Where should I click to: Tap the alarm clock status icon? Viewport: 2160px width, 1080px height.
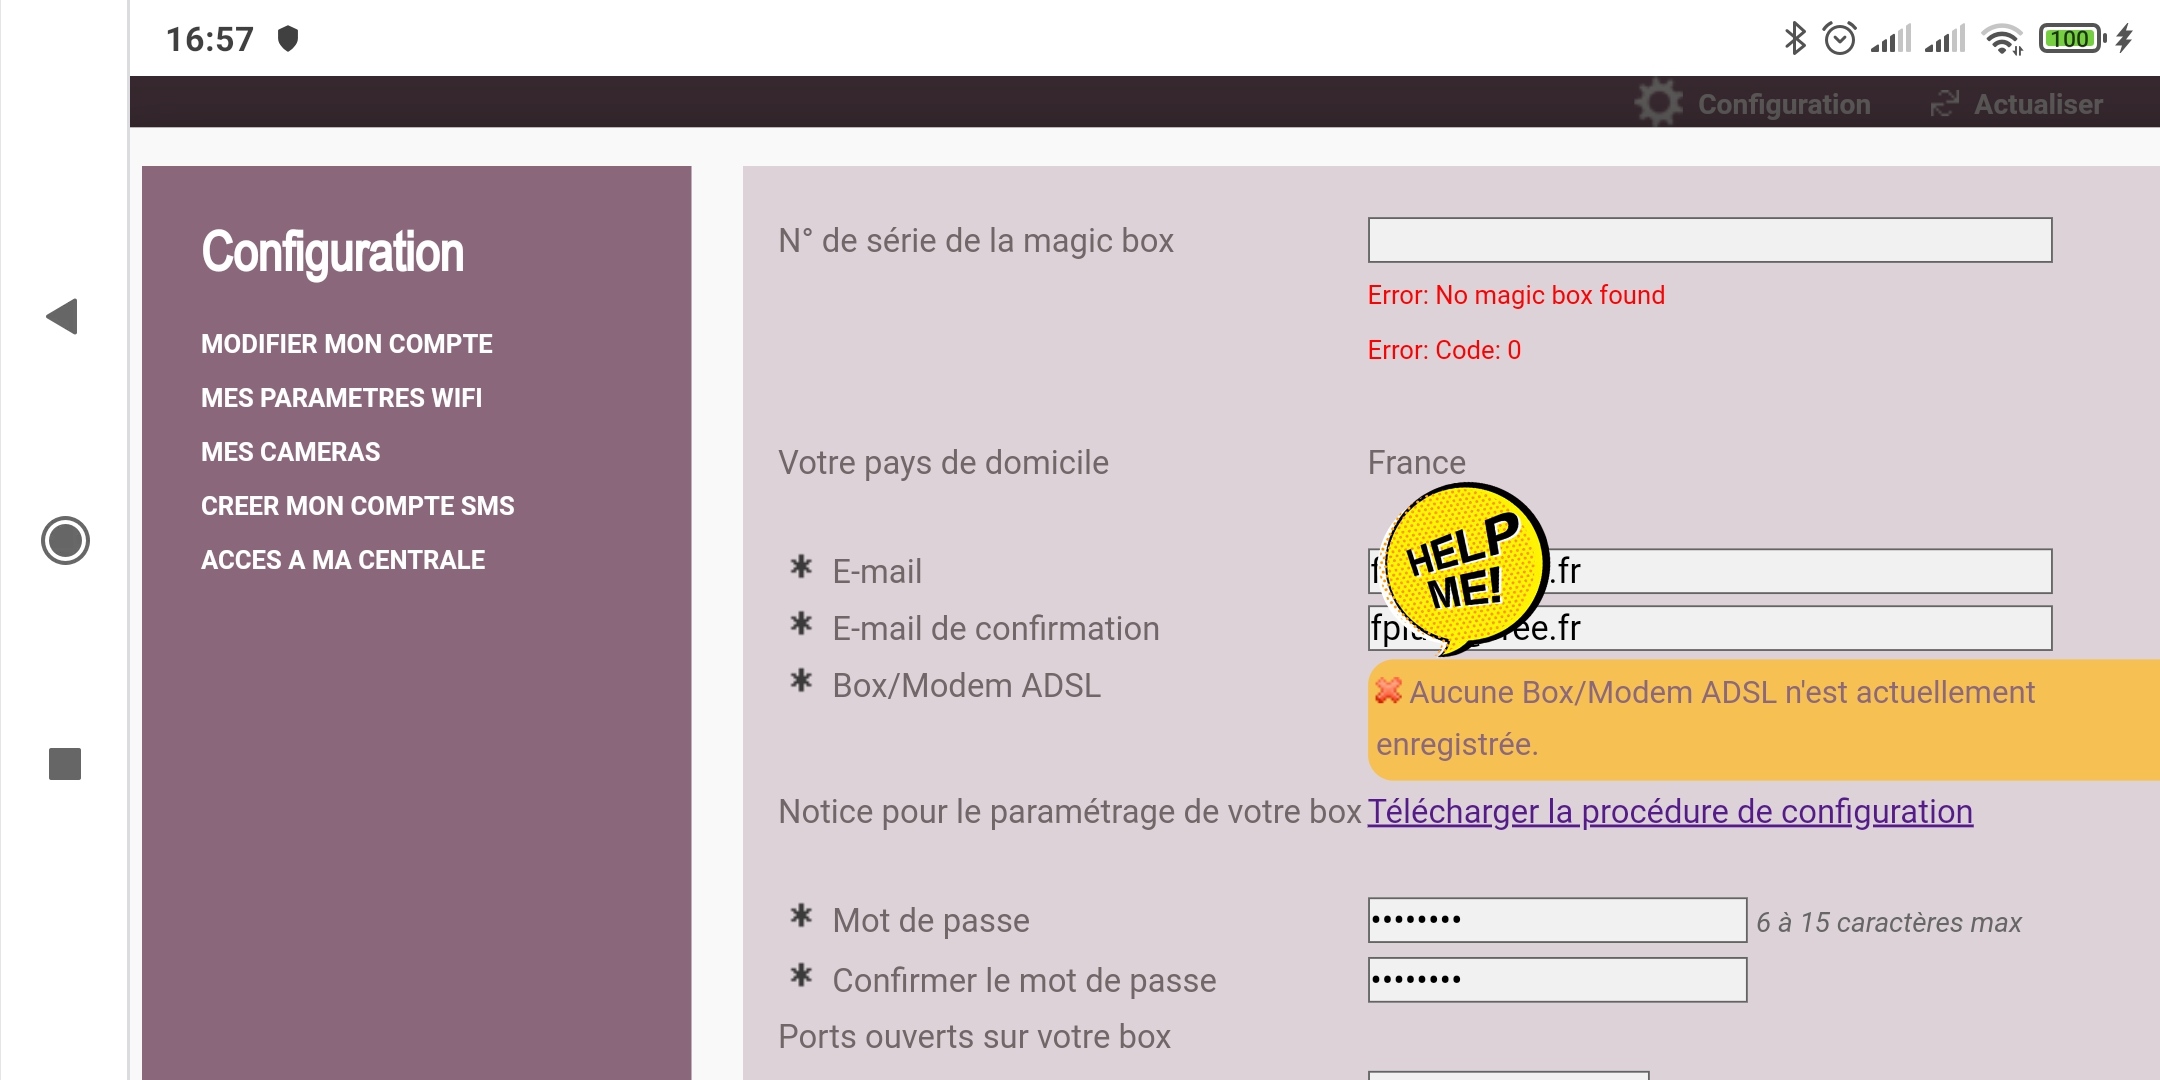point(1839,39)
